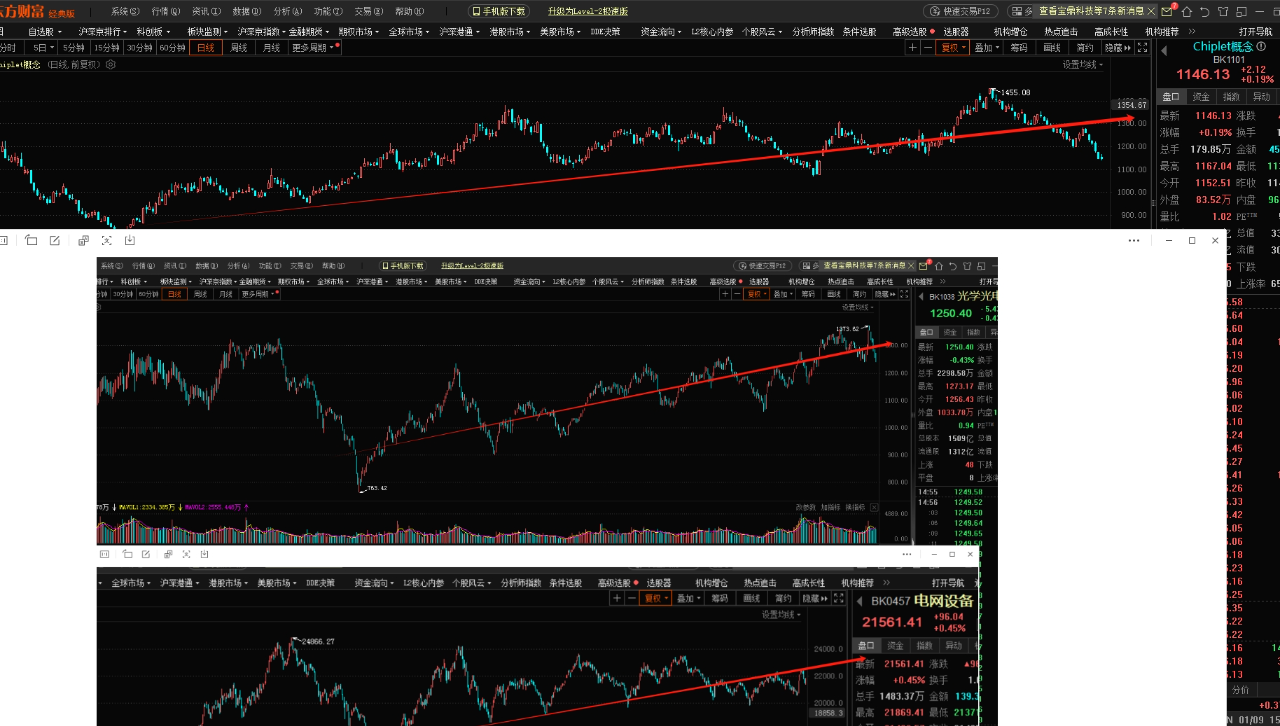Select 资金 tab in 电网设备 quote panel

click(896, 646)
